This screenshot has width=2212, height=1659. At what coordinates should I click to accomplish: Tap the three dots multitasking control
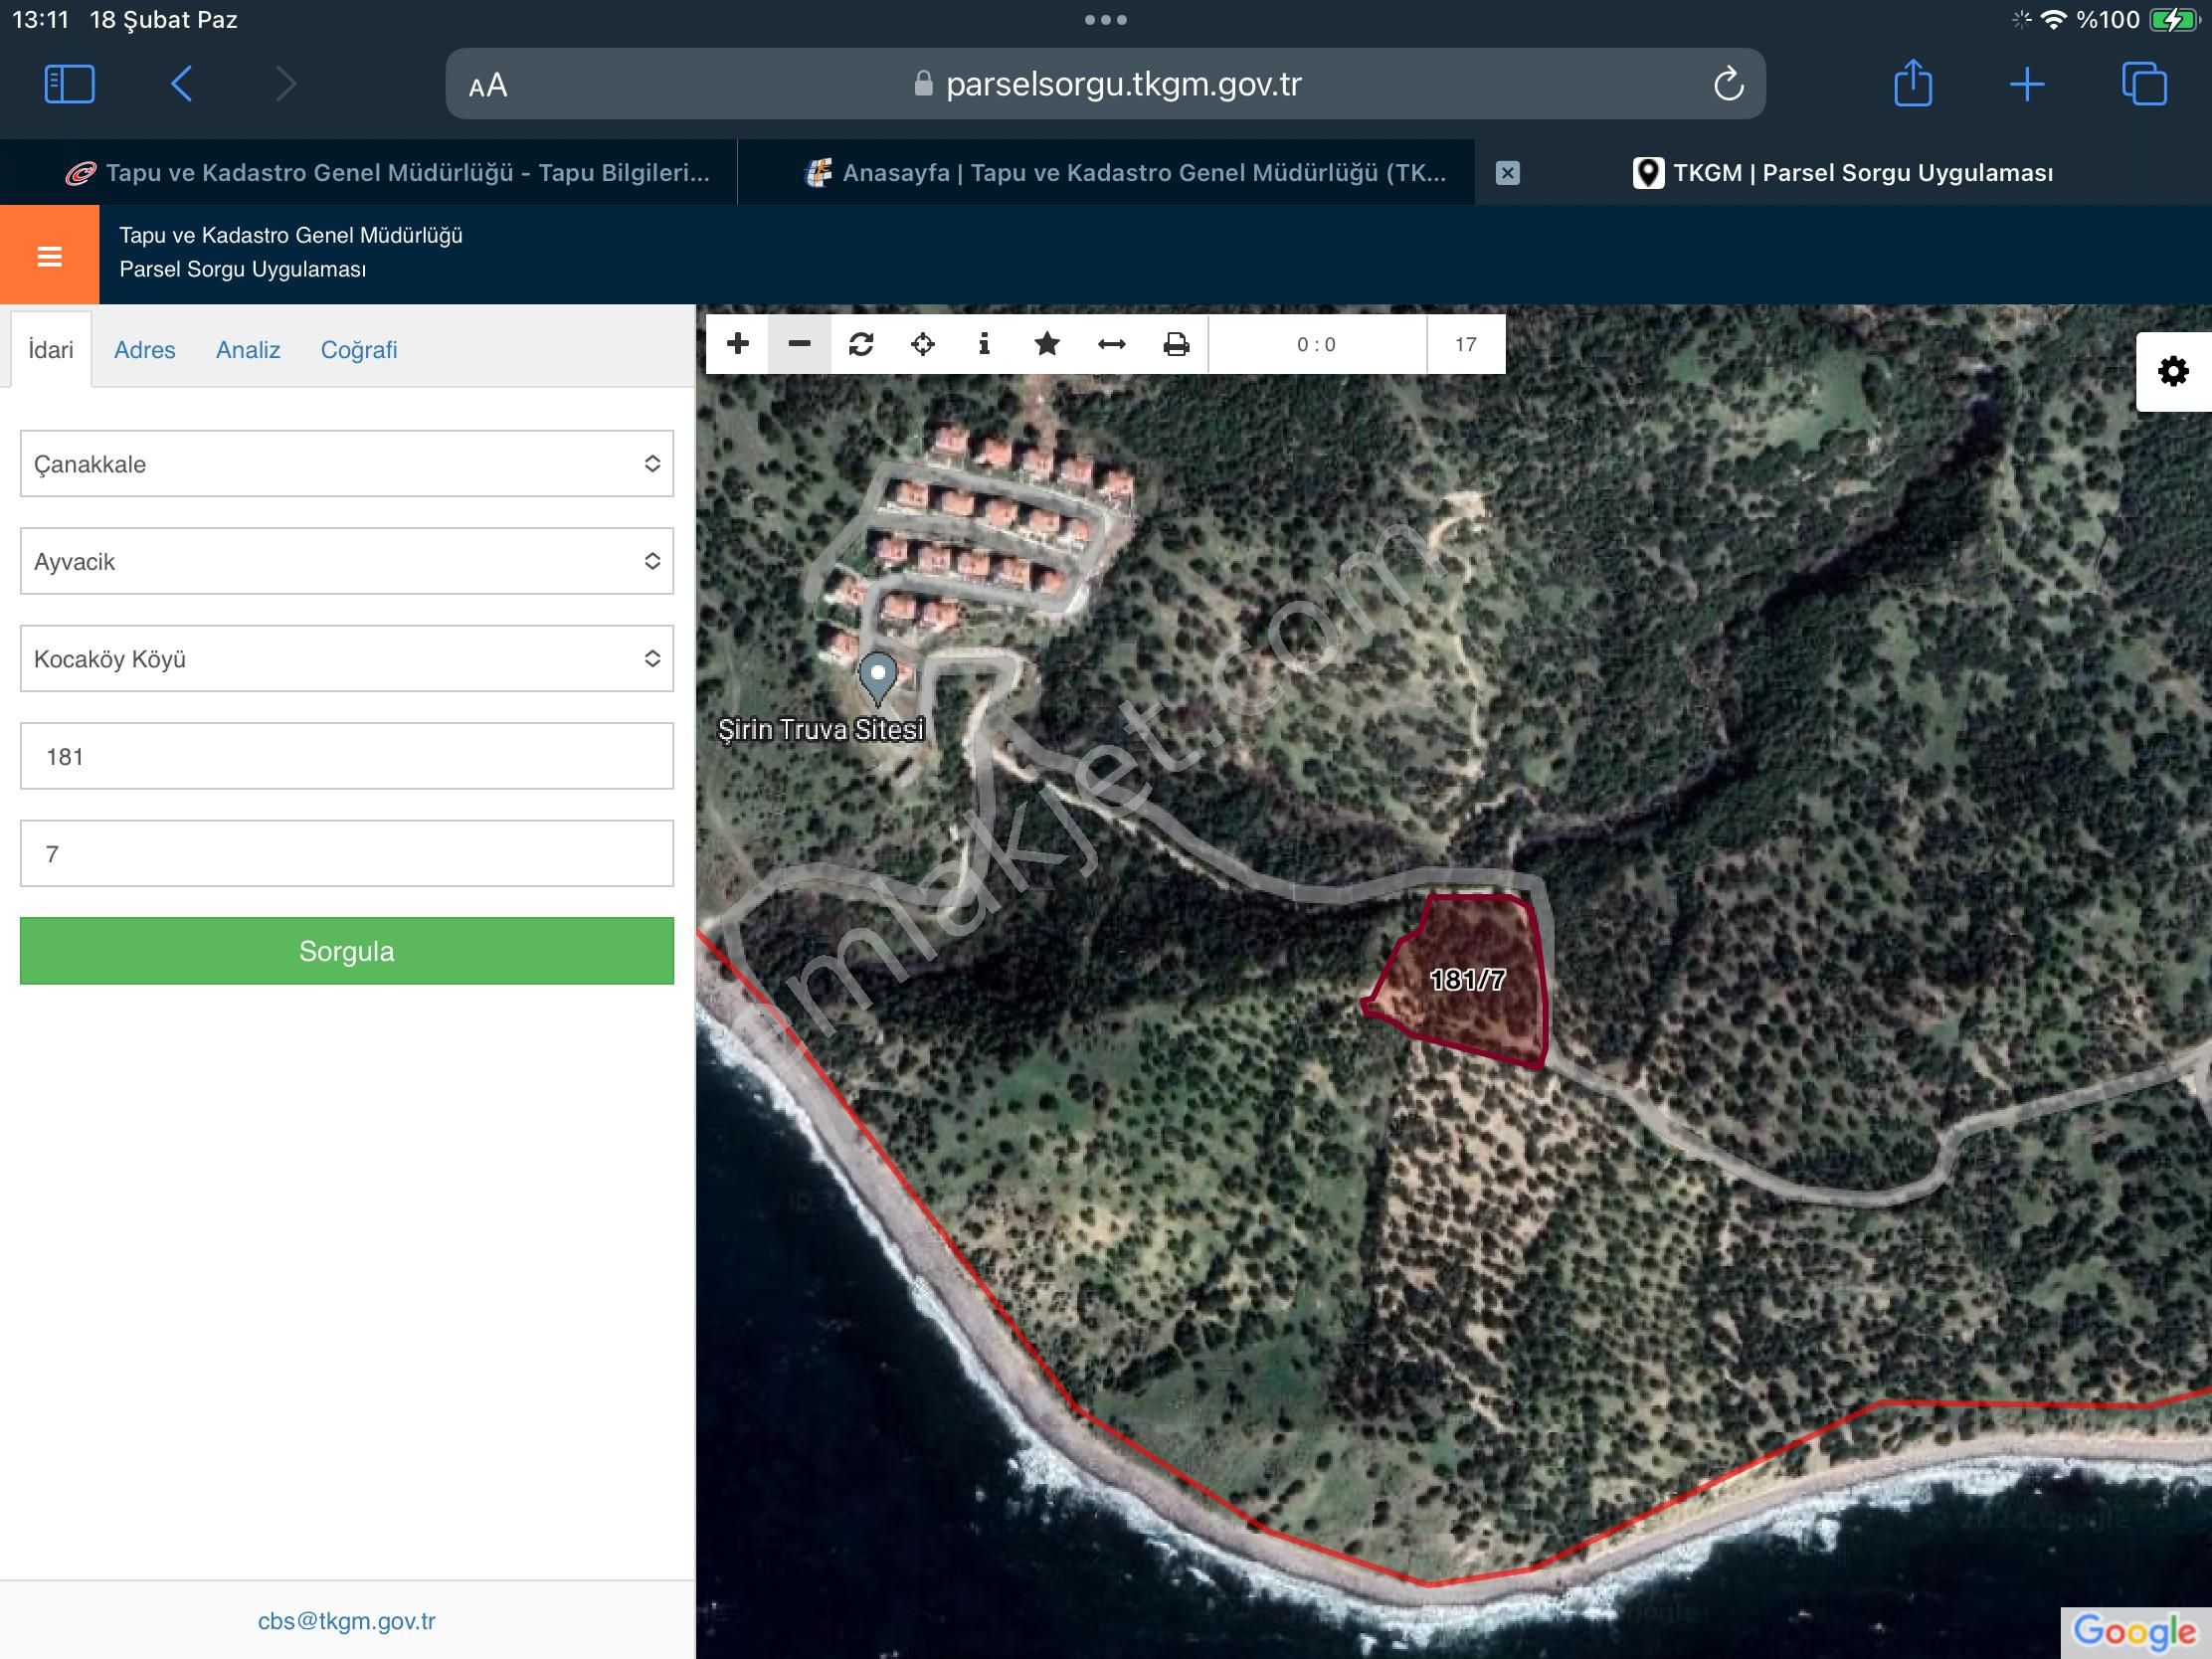pos(1106,20)
